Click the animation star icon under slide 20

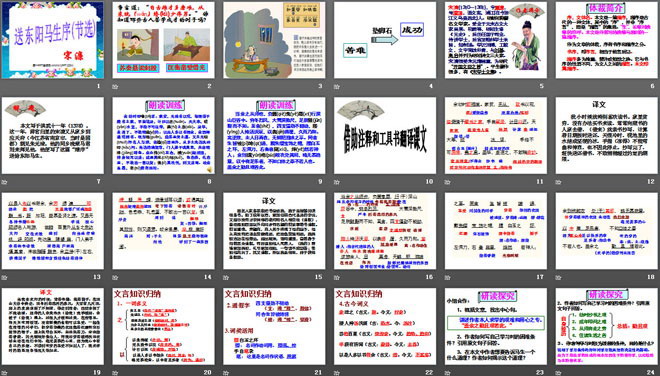(x=115, y=372)
